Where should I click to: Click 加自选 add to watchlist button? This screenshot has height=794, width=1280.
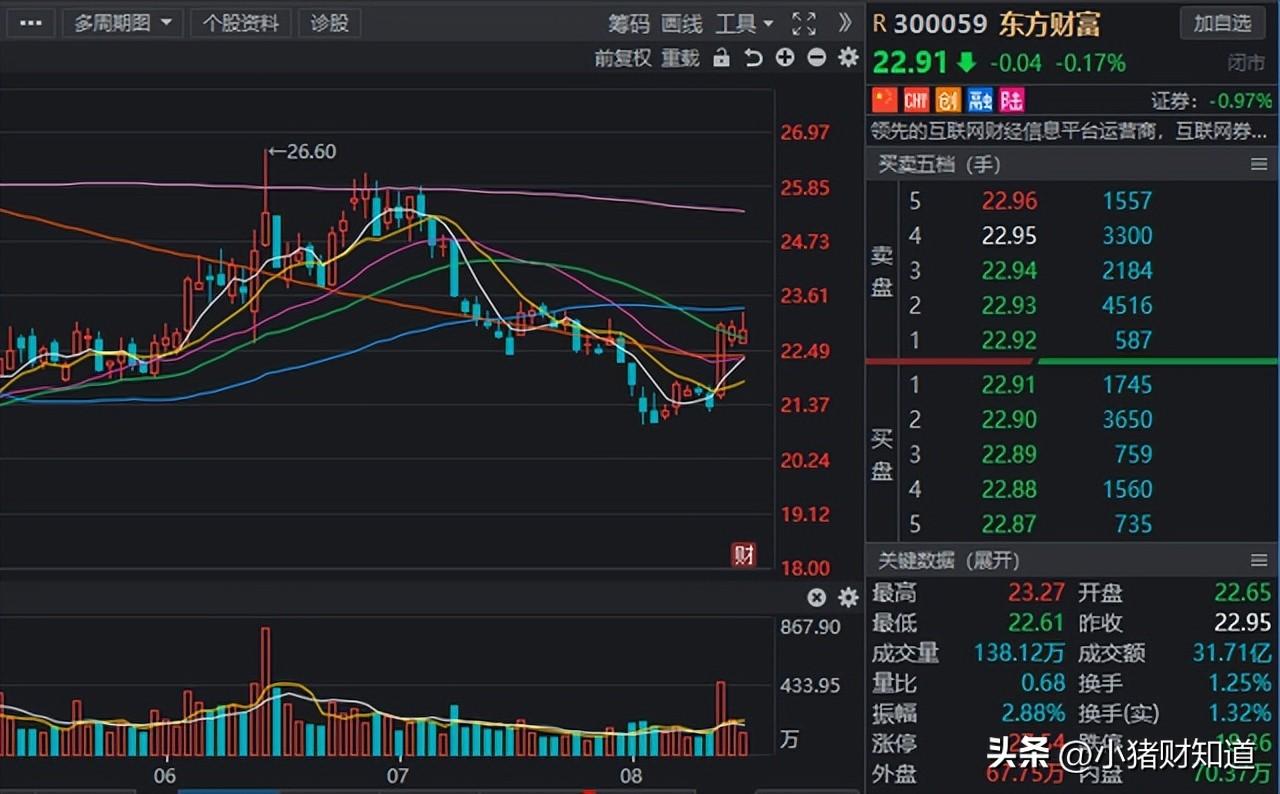tap(1222, 23)
